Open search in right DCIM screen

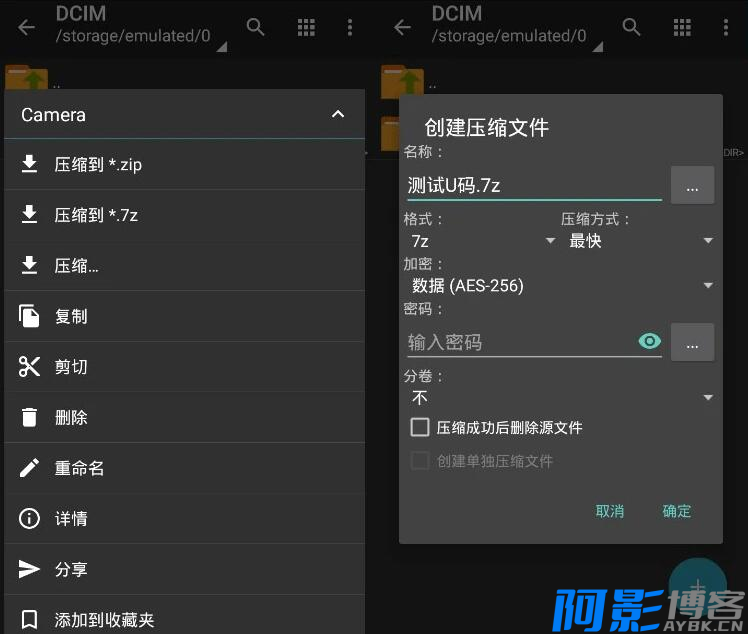pyautogui.click(x=631, y=27)
